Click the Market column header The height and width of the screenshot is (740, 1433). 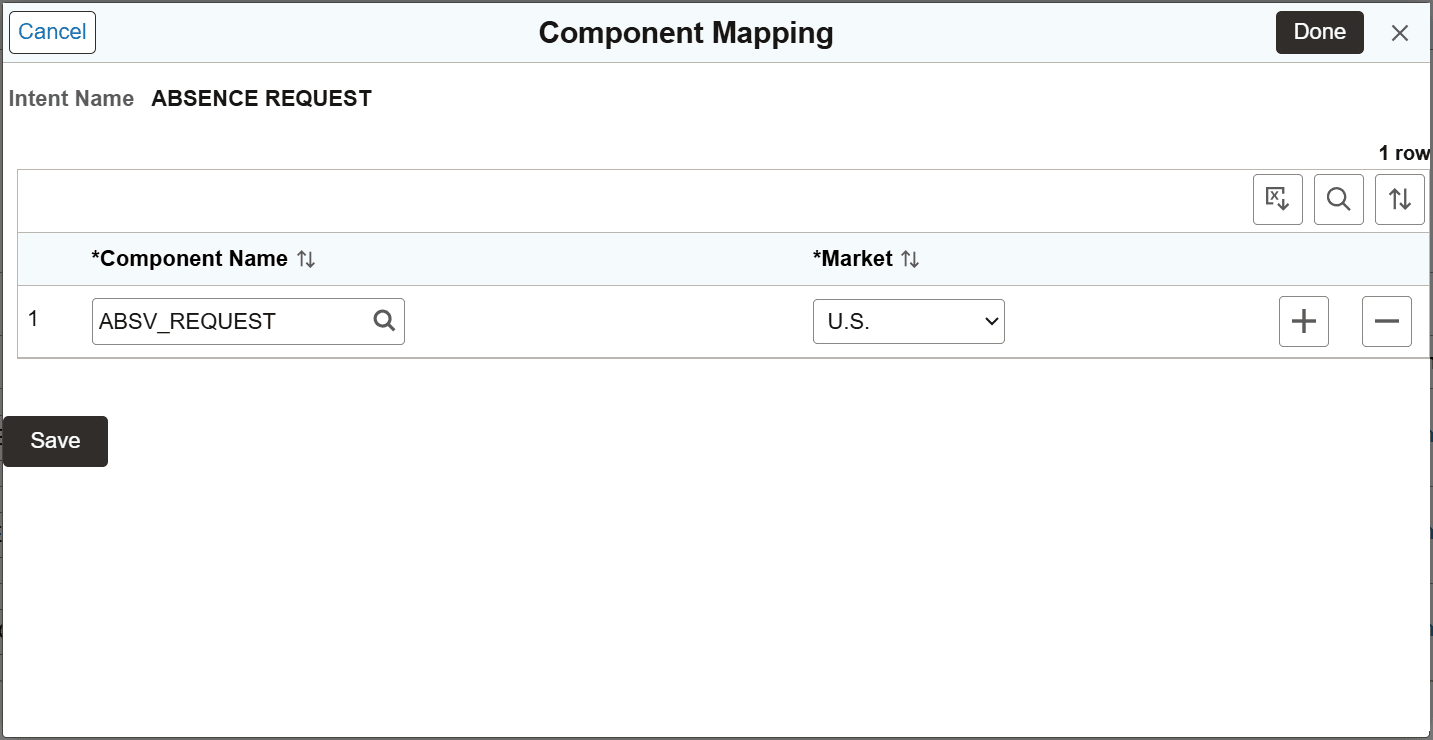point(853,259)
